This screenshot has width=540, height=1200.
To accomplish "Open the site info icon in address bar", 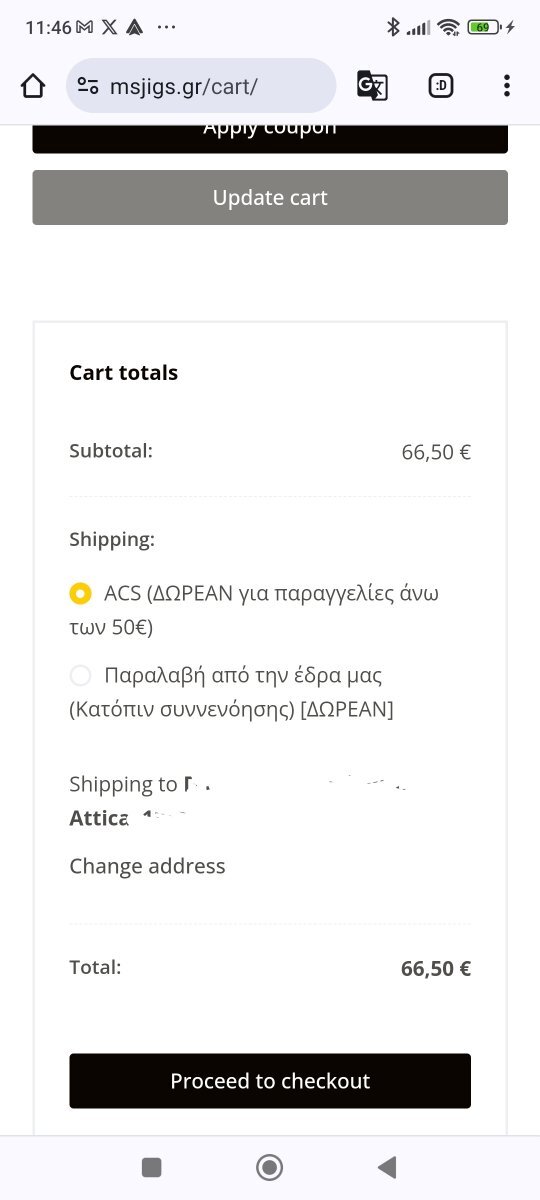I will [88, 86].
